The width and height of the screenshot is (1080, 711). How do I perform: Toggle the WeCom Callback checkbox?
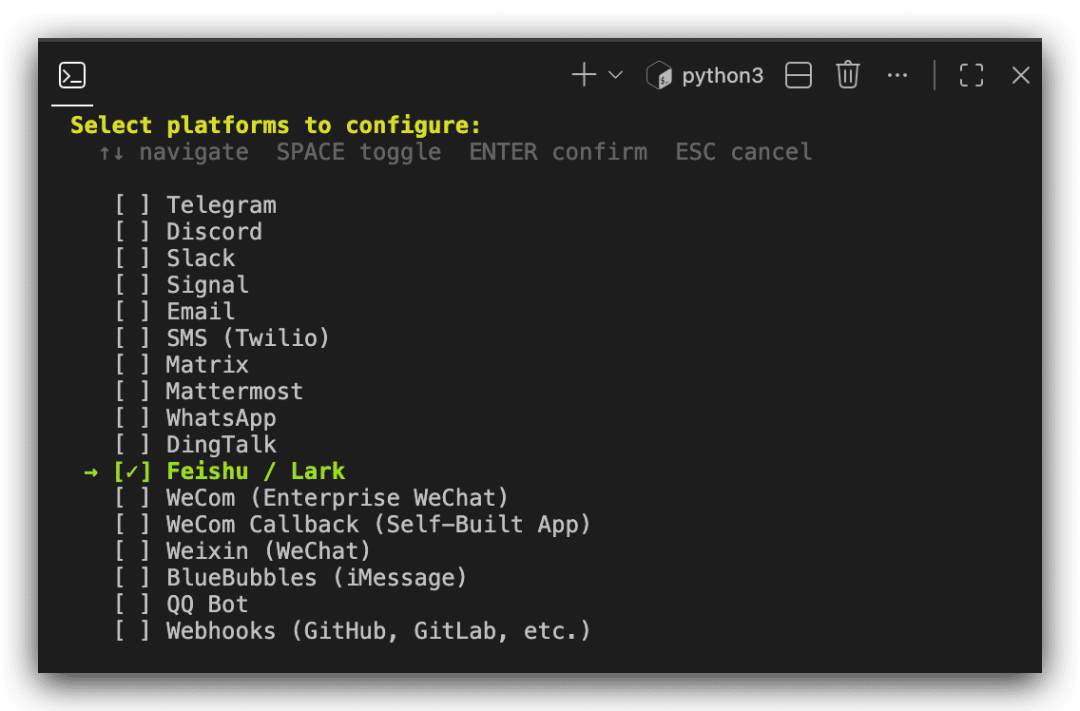pyautogui.click(x=132, y=524)
